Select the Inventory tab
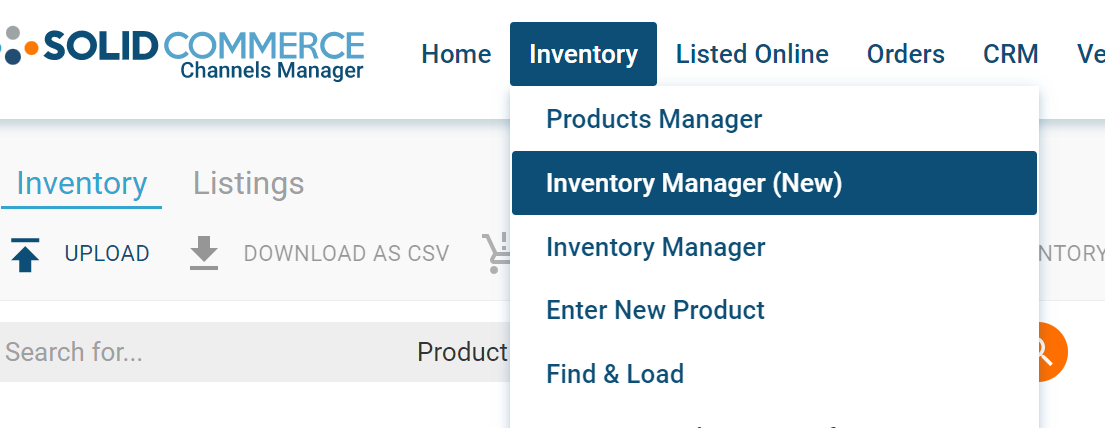Viewport: 1105px width, 428px height. coord(82,185)
